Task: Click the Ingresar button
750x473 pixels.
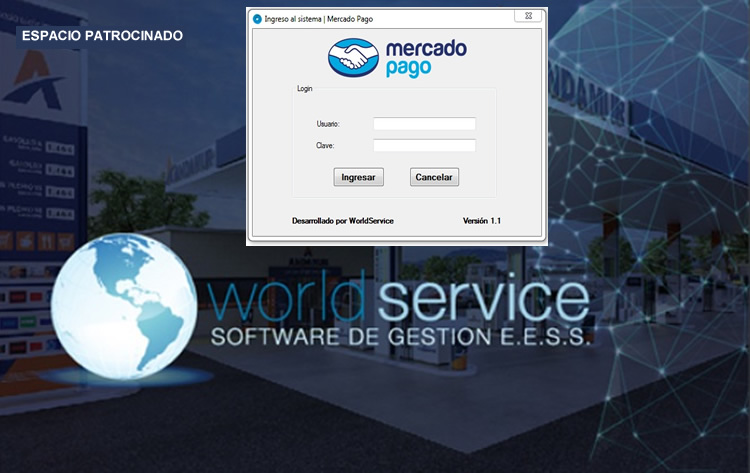Action: [x=358, y=177]
